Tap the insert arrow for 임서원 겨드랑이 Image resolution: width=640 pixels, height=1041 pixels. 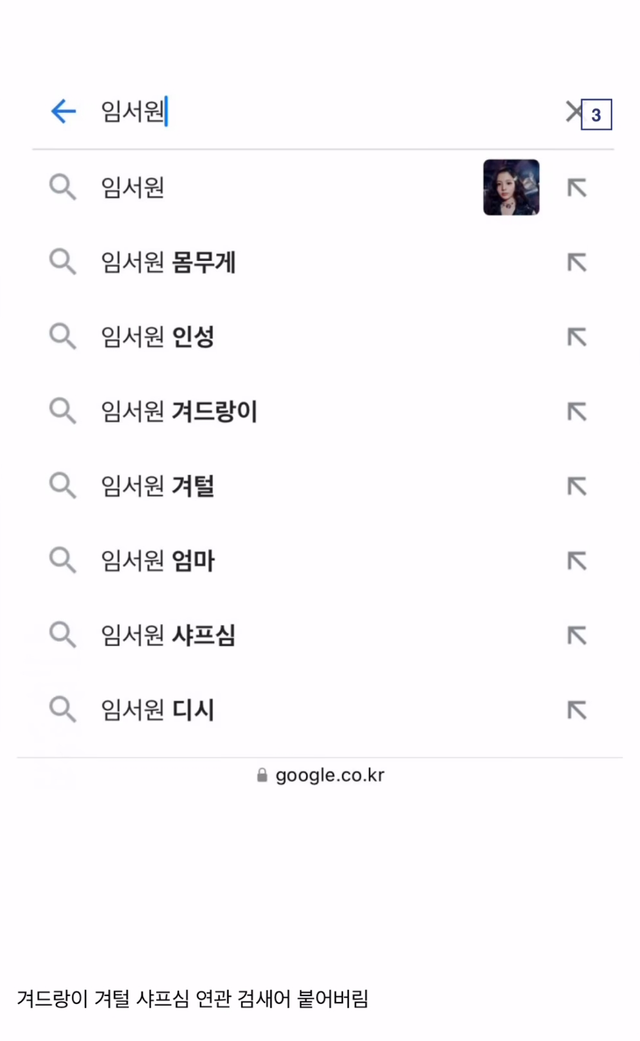coord(577,411)
